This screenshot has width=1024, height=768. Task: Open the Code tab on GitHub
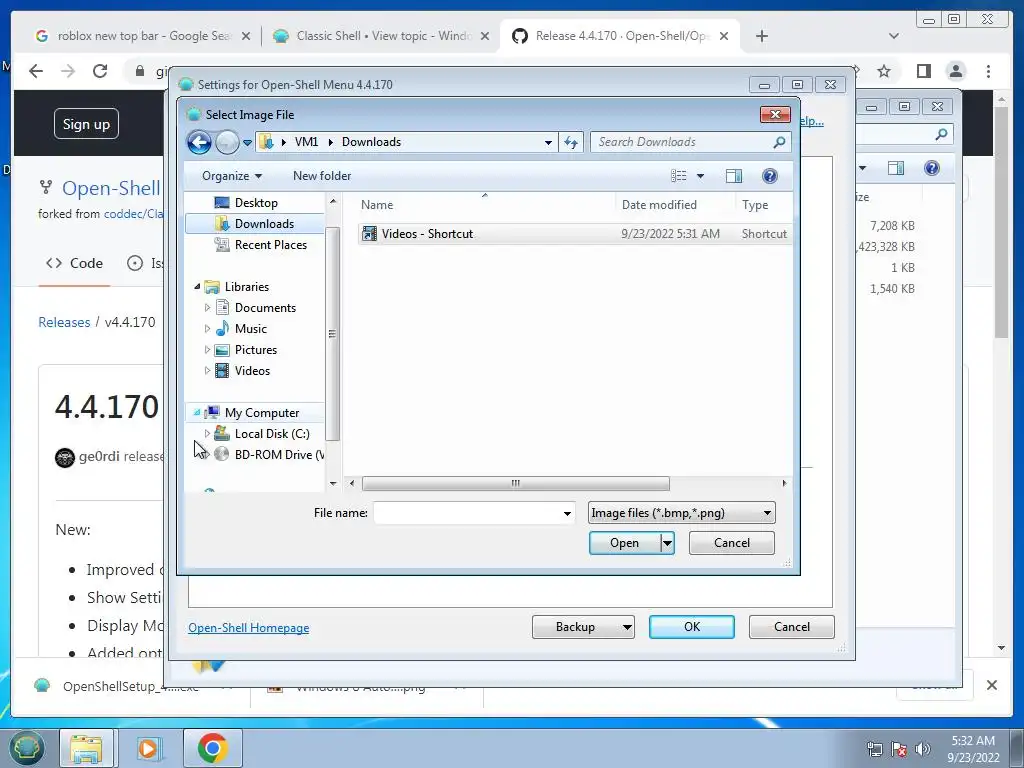pos(74,263)
